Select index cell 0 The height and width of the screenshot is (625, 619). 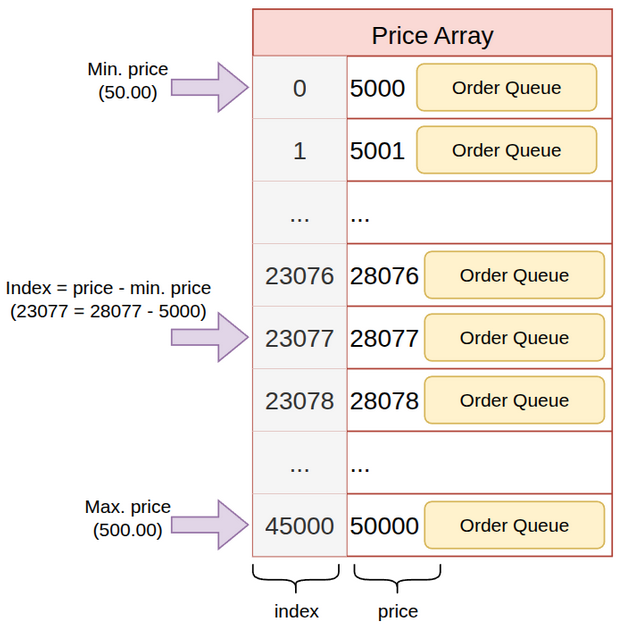300,88
